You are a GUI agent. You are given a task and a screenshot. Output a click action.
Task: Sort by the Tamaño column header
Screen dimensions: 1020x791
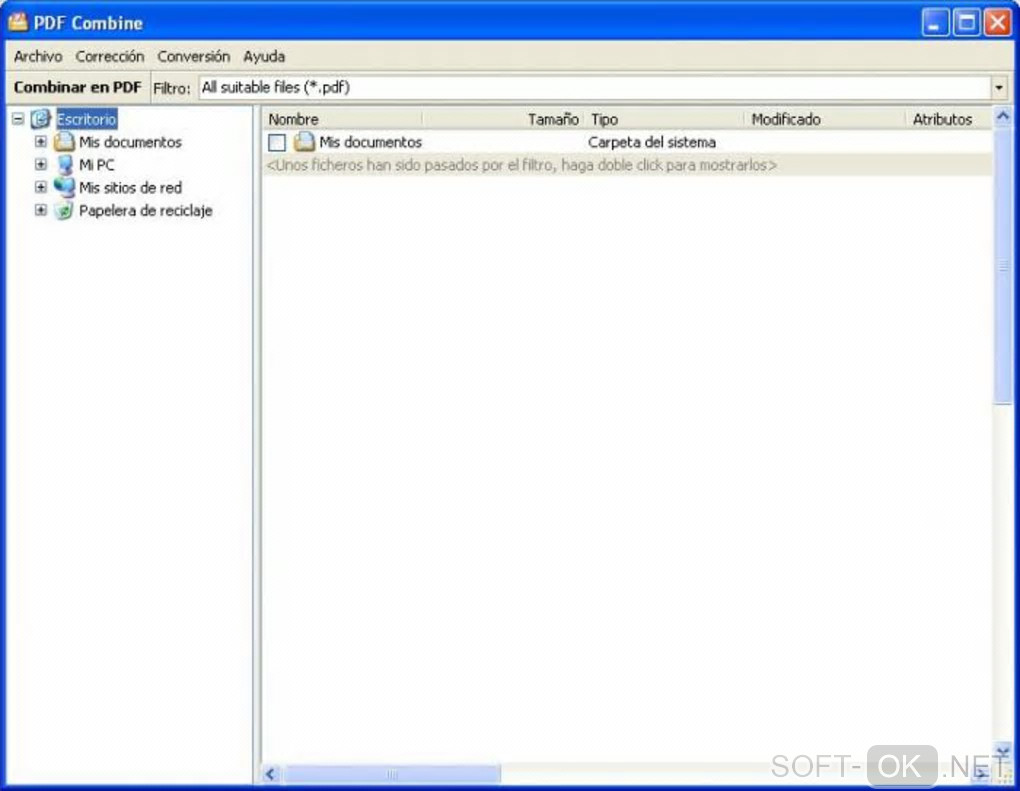tap(503, 119)
